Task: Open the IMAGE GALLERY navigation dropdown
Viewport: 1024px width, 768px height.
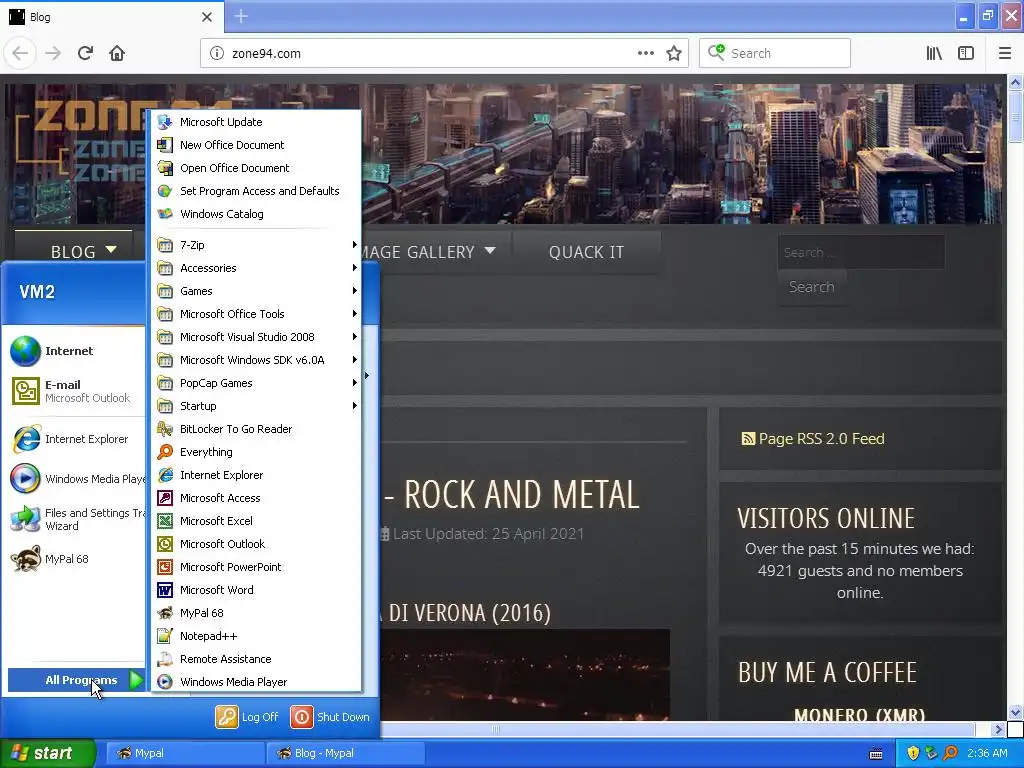Action: point(428,251)
